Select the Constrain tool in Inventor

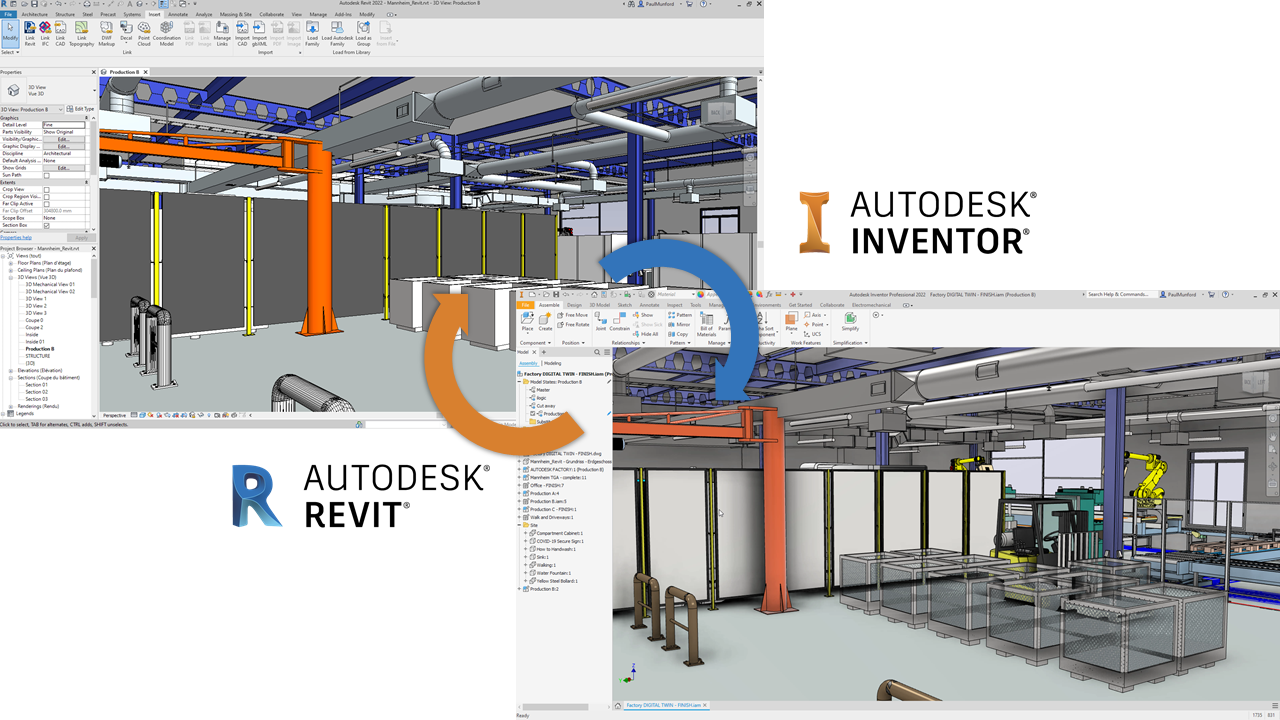coord(620,320)
